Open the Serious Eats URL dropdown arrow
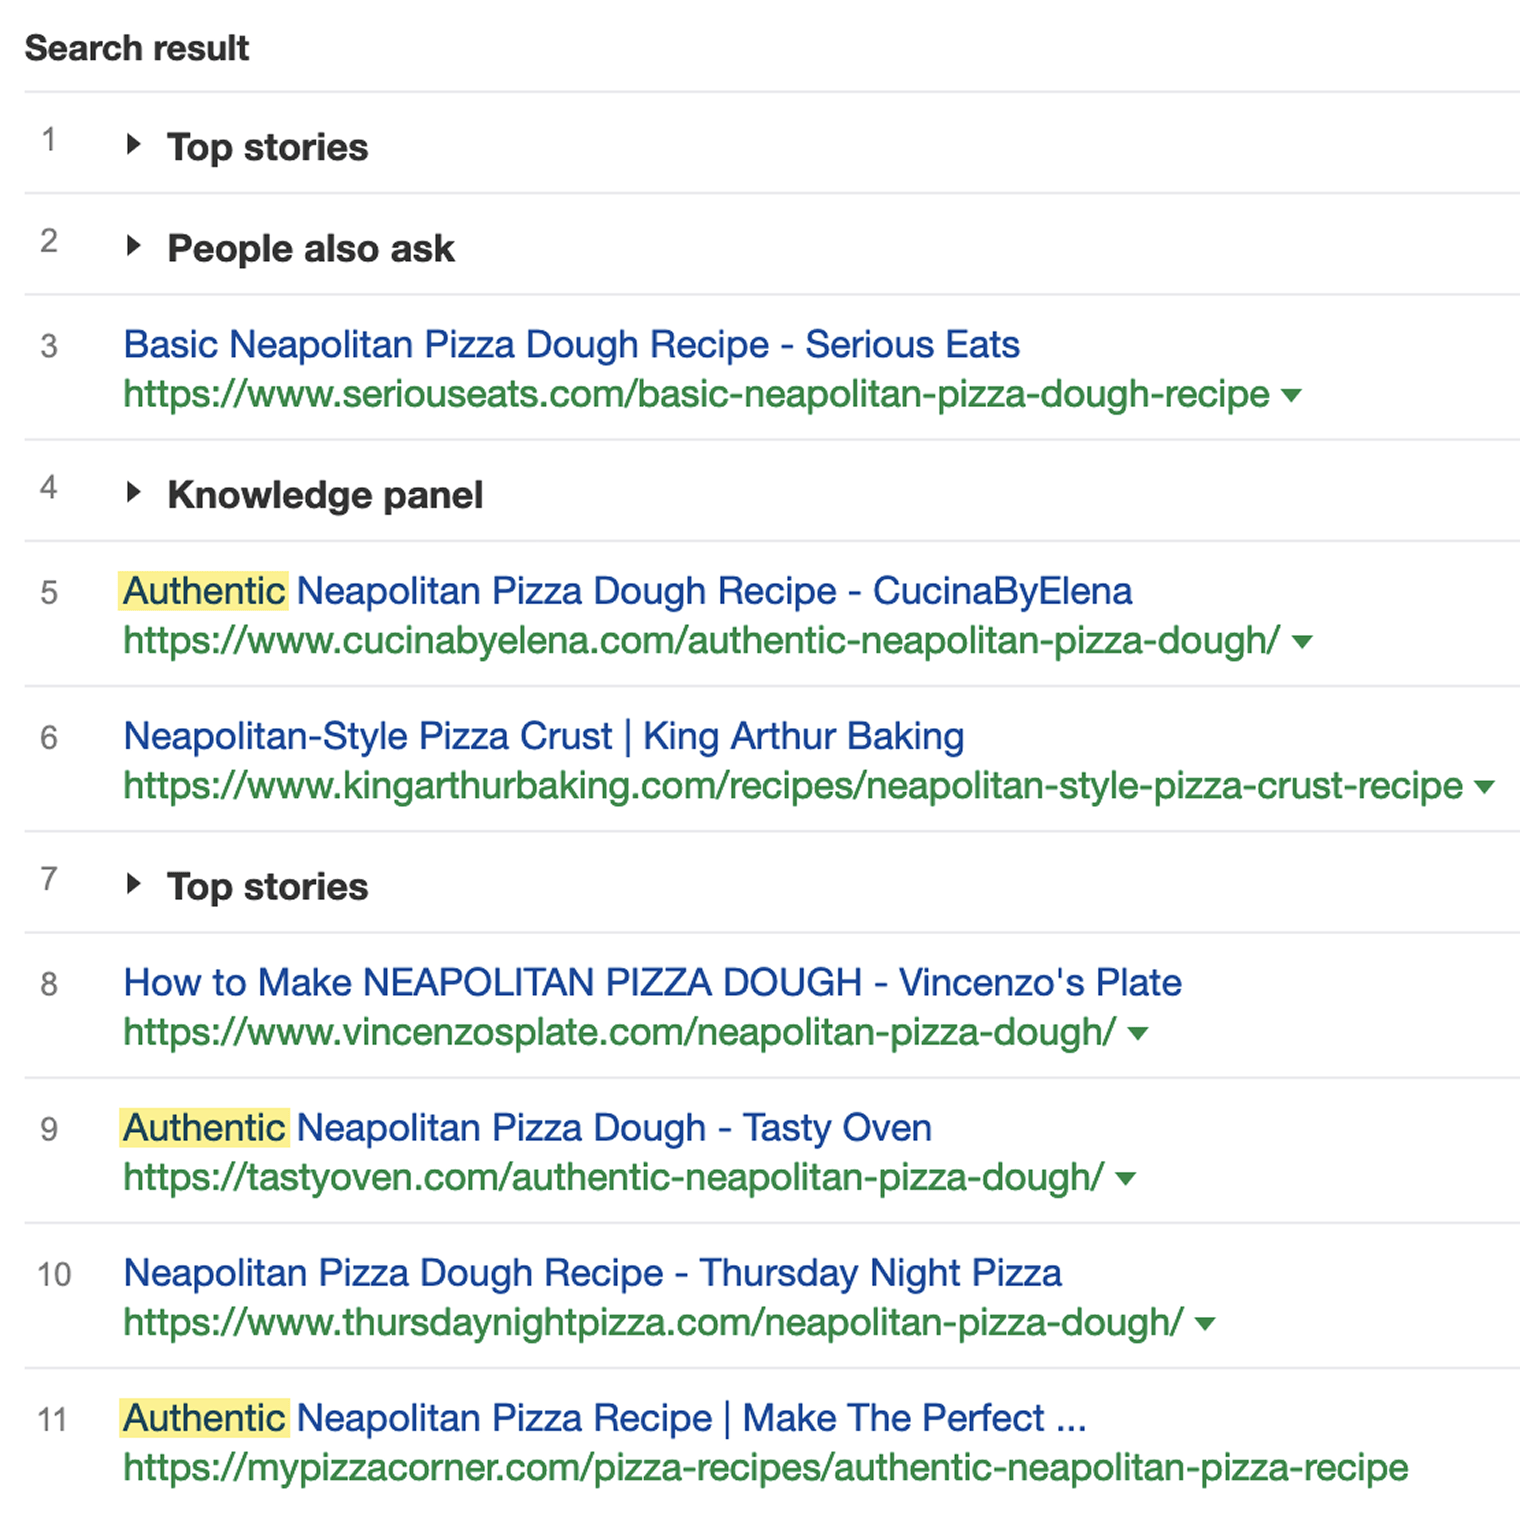The image size is (1520, 1520). [x=1293, y=396]
